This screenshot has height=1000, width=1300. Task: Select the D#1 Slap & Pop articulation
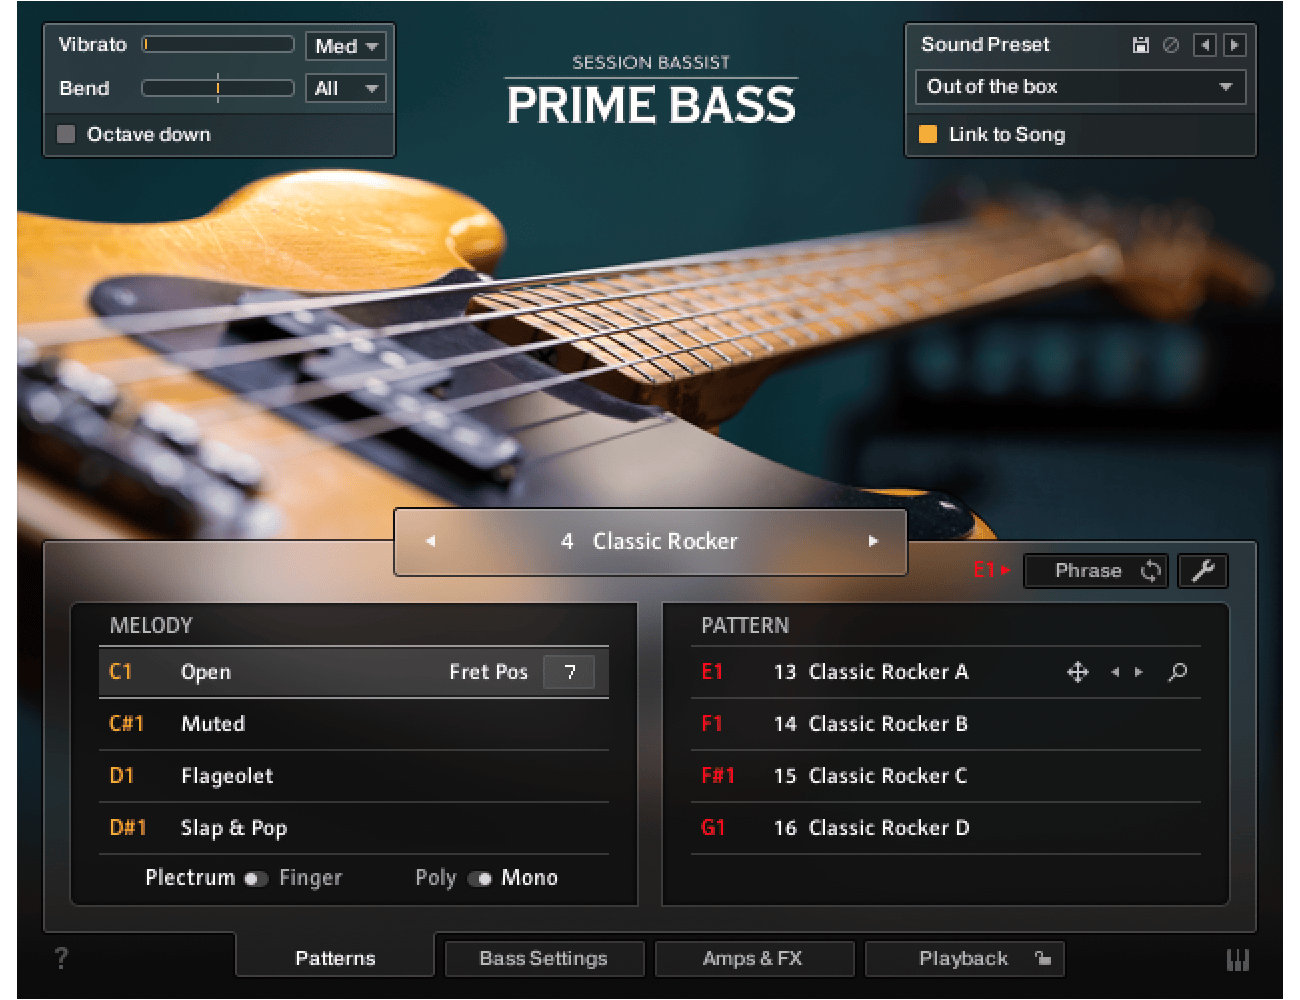(x=354, y=828)
